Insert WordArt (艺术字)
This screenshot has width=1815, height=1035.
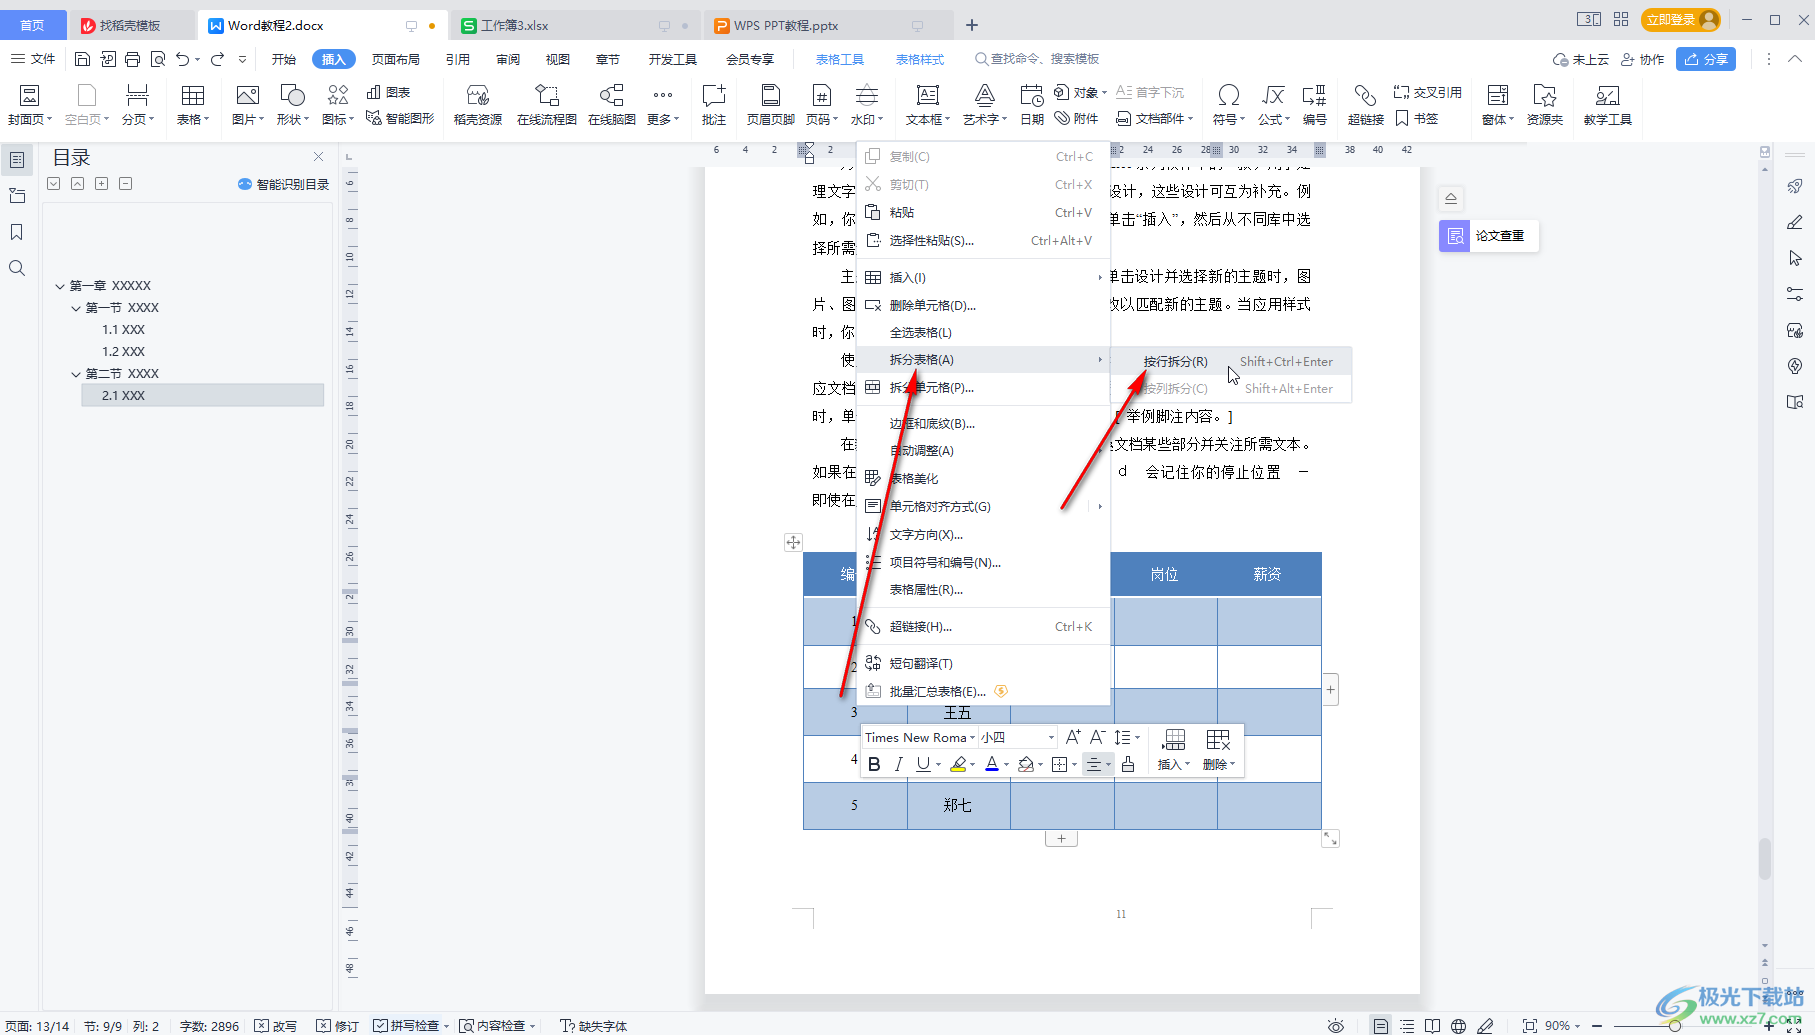point(985,105)
